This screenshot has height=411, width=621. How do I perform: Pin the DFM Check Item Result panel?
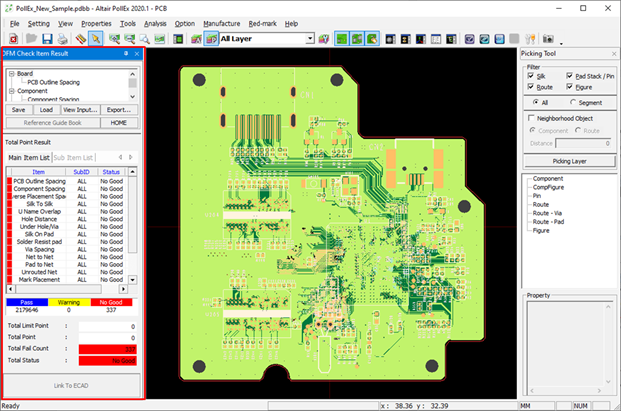click(x=125, y=53)
